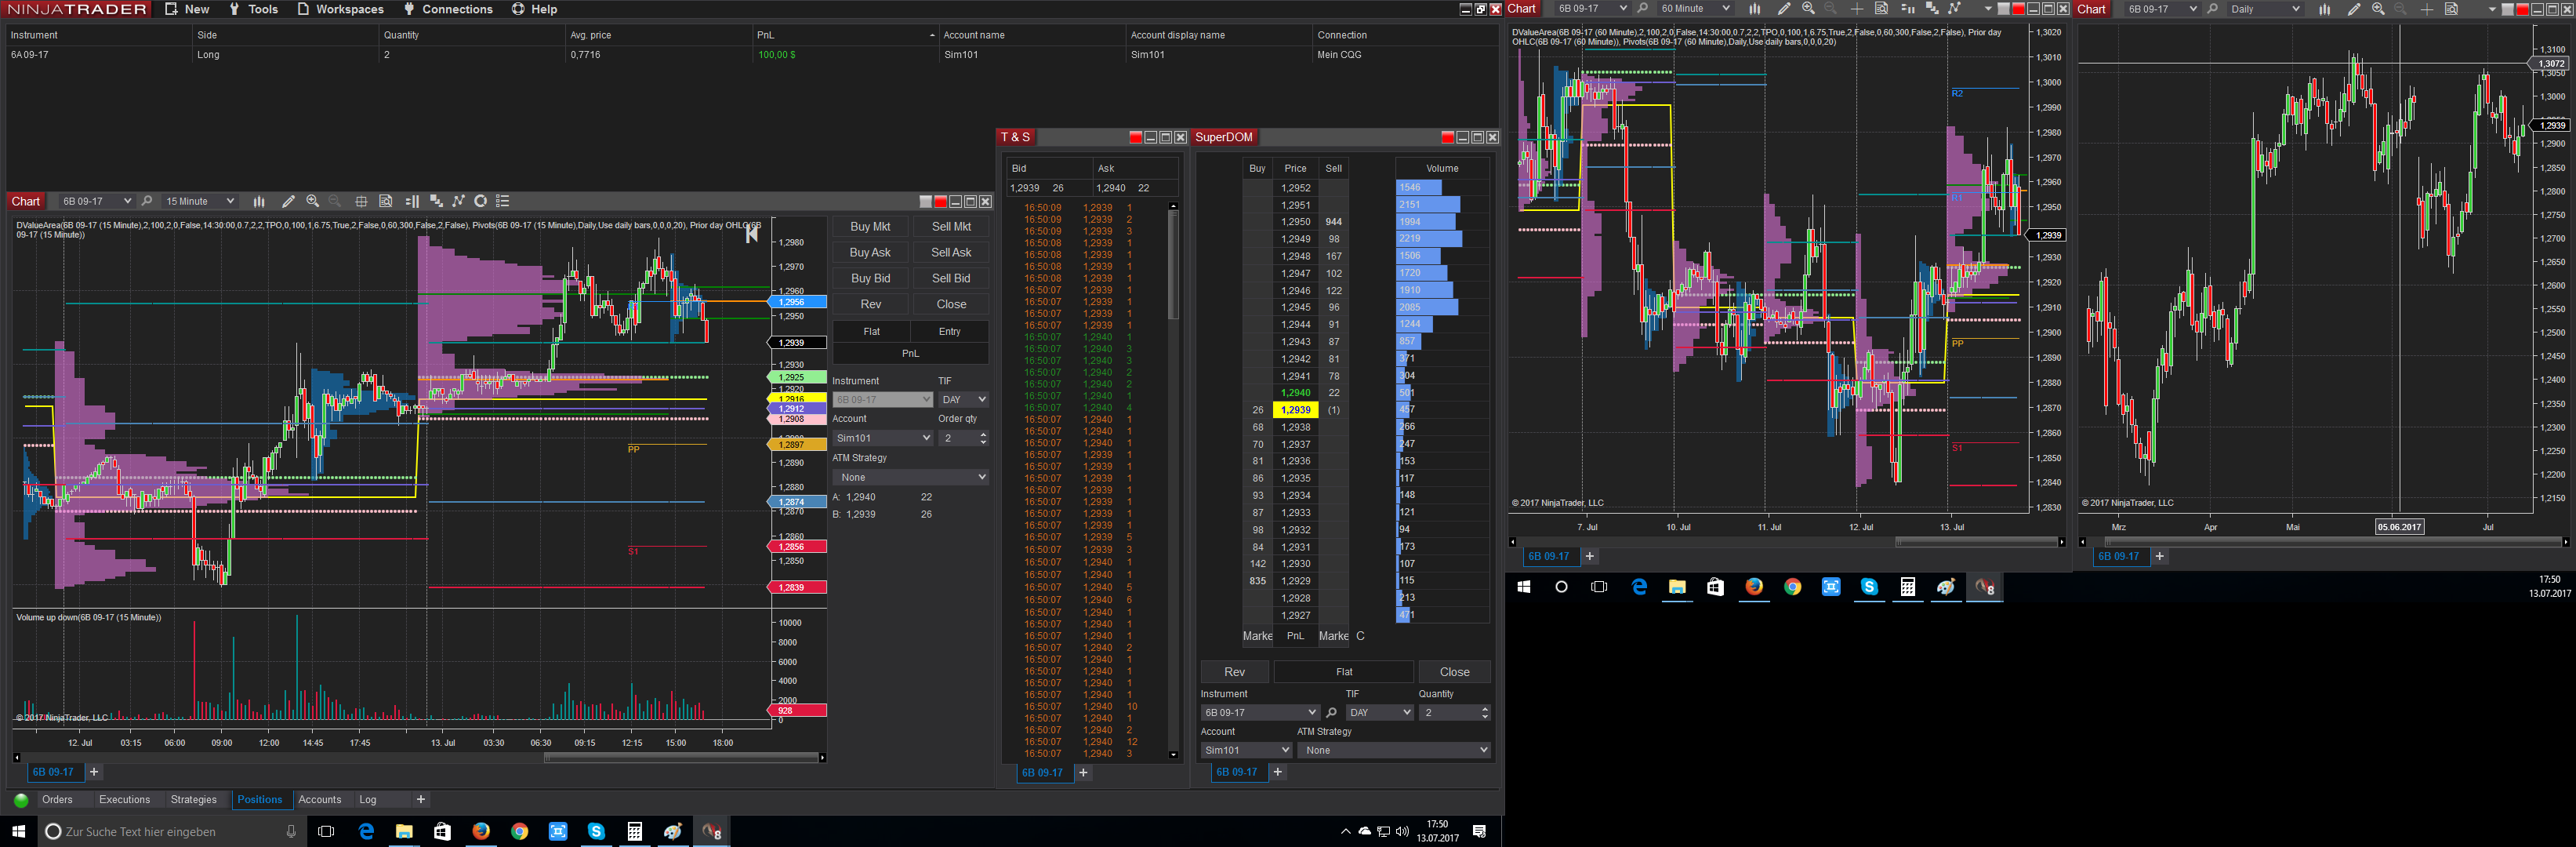Expand SuperDOM TIF DAY dropdown
This screenshot has height=847, width=2576.
[x=1379, y=713]
